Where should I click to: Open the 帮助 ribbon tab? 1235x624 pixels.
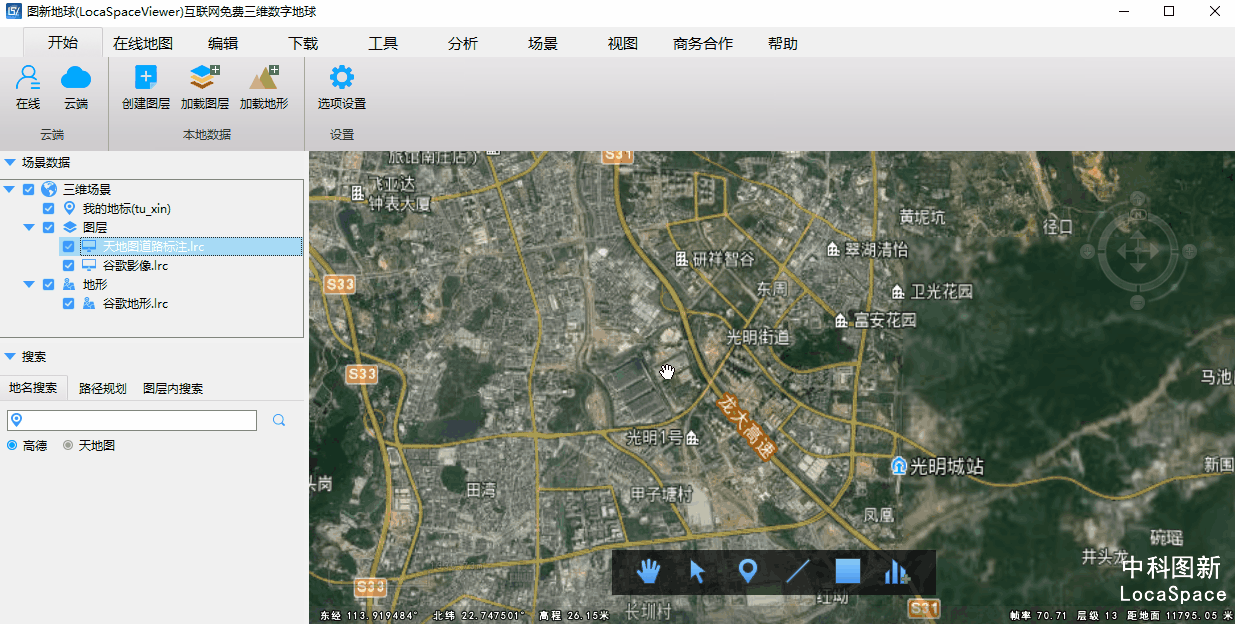[783, 44]
